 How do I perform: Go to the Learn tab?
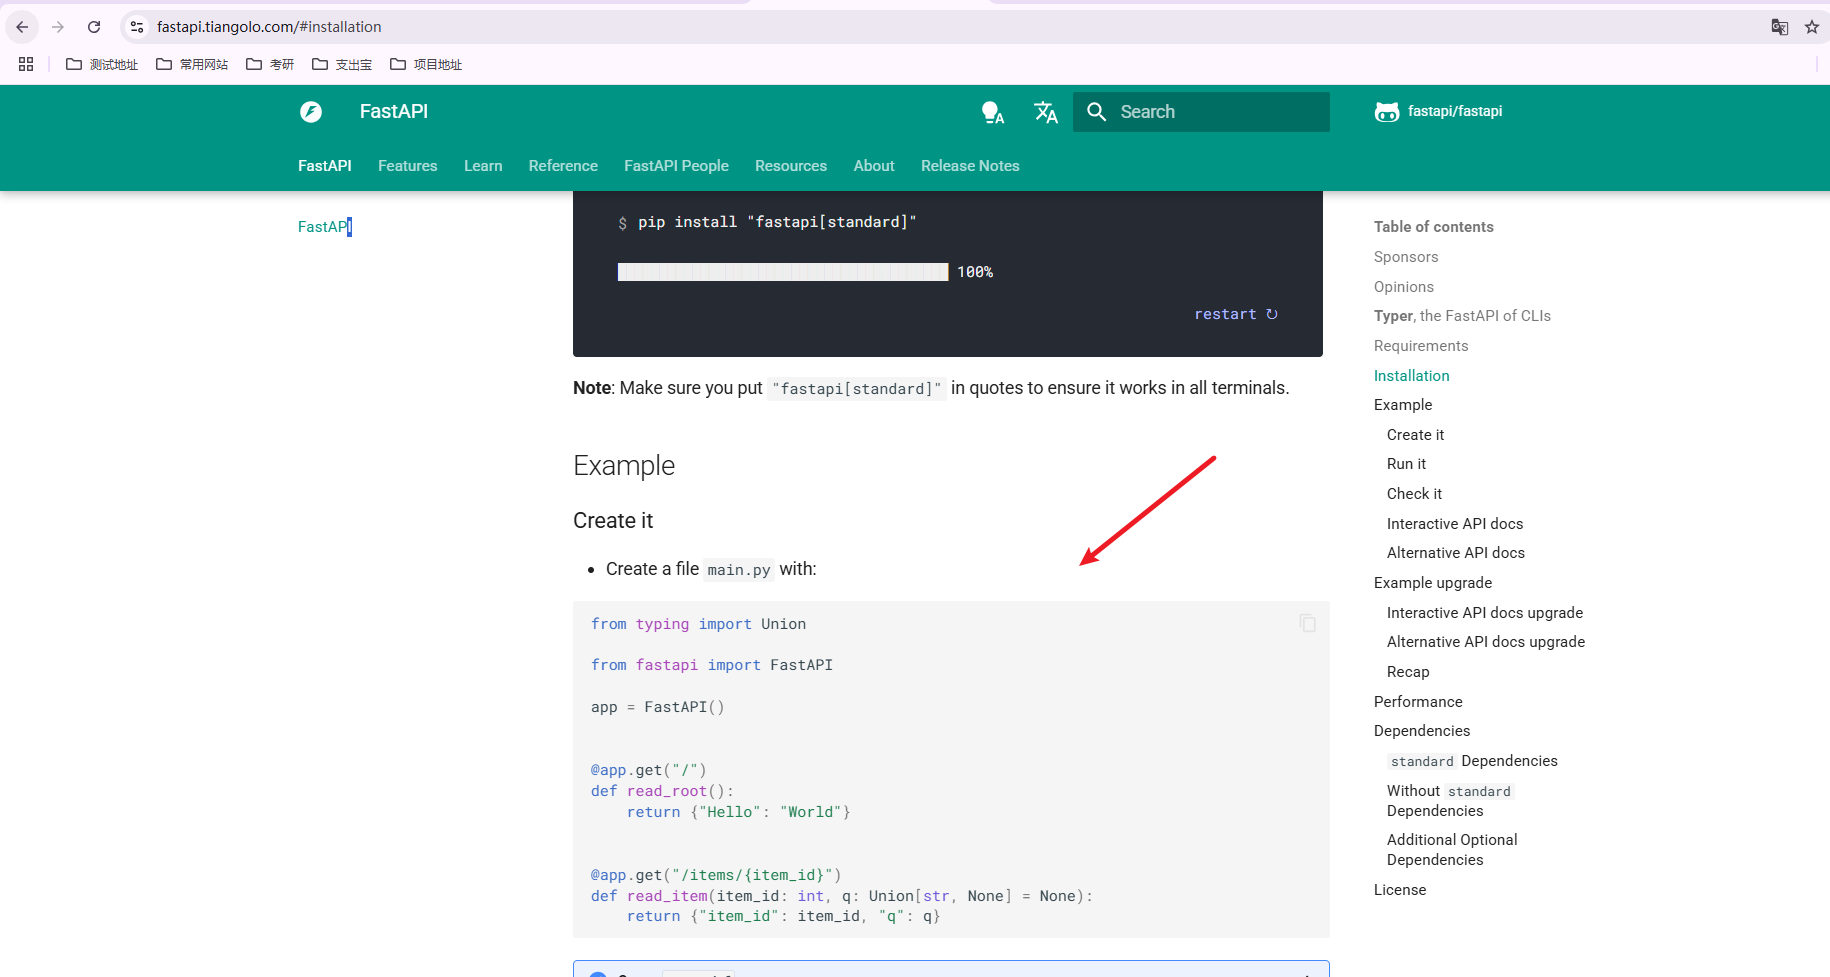[483, 166]
